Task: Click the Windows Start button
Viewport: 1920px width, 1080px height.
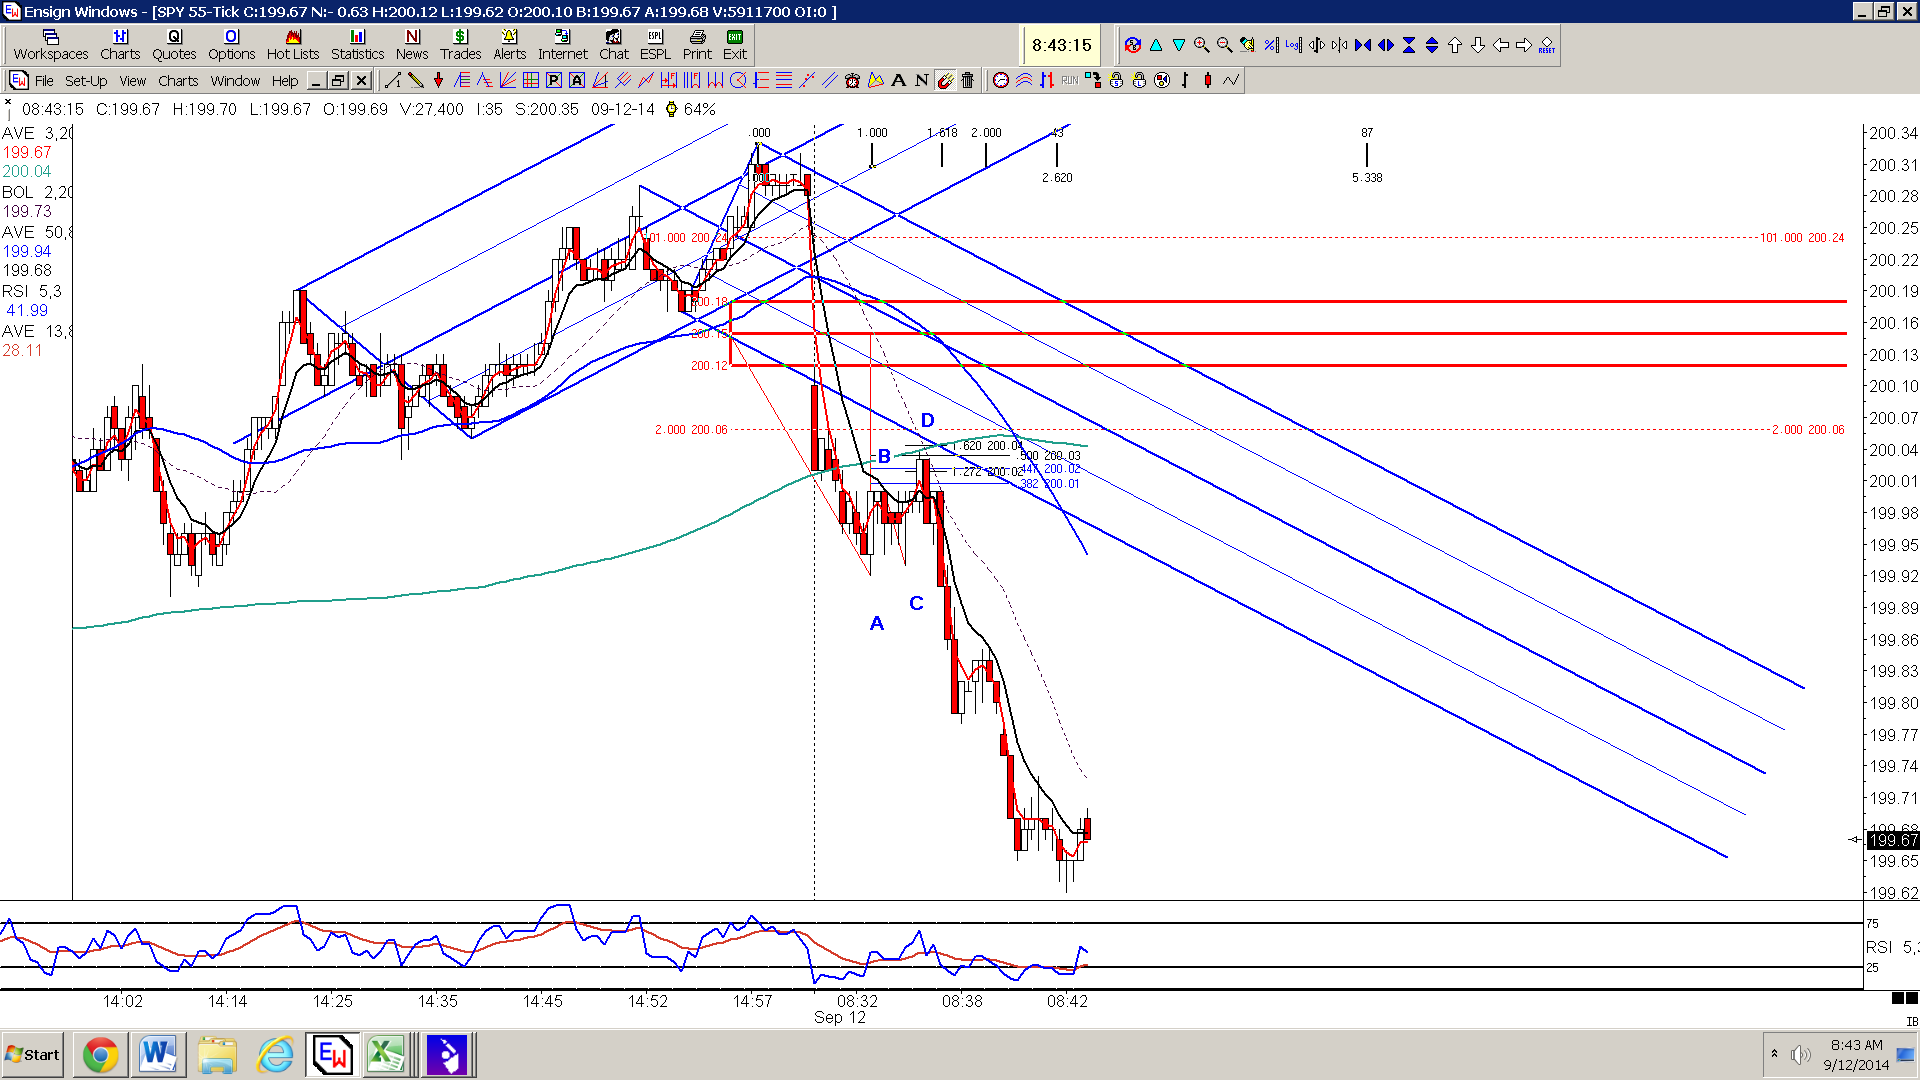Action: [32, 1055]
